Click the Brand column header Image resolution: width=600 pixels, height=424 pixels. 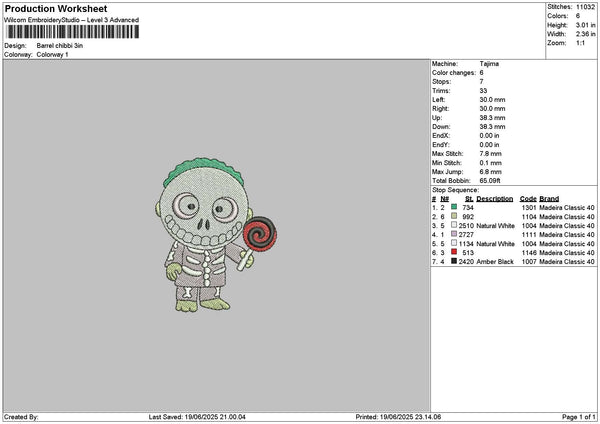[552, 198]
